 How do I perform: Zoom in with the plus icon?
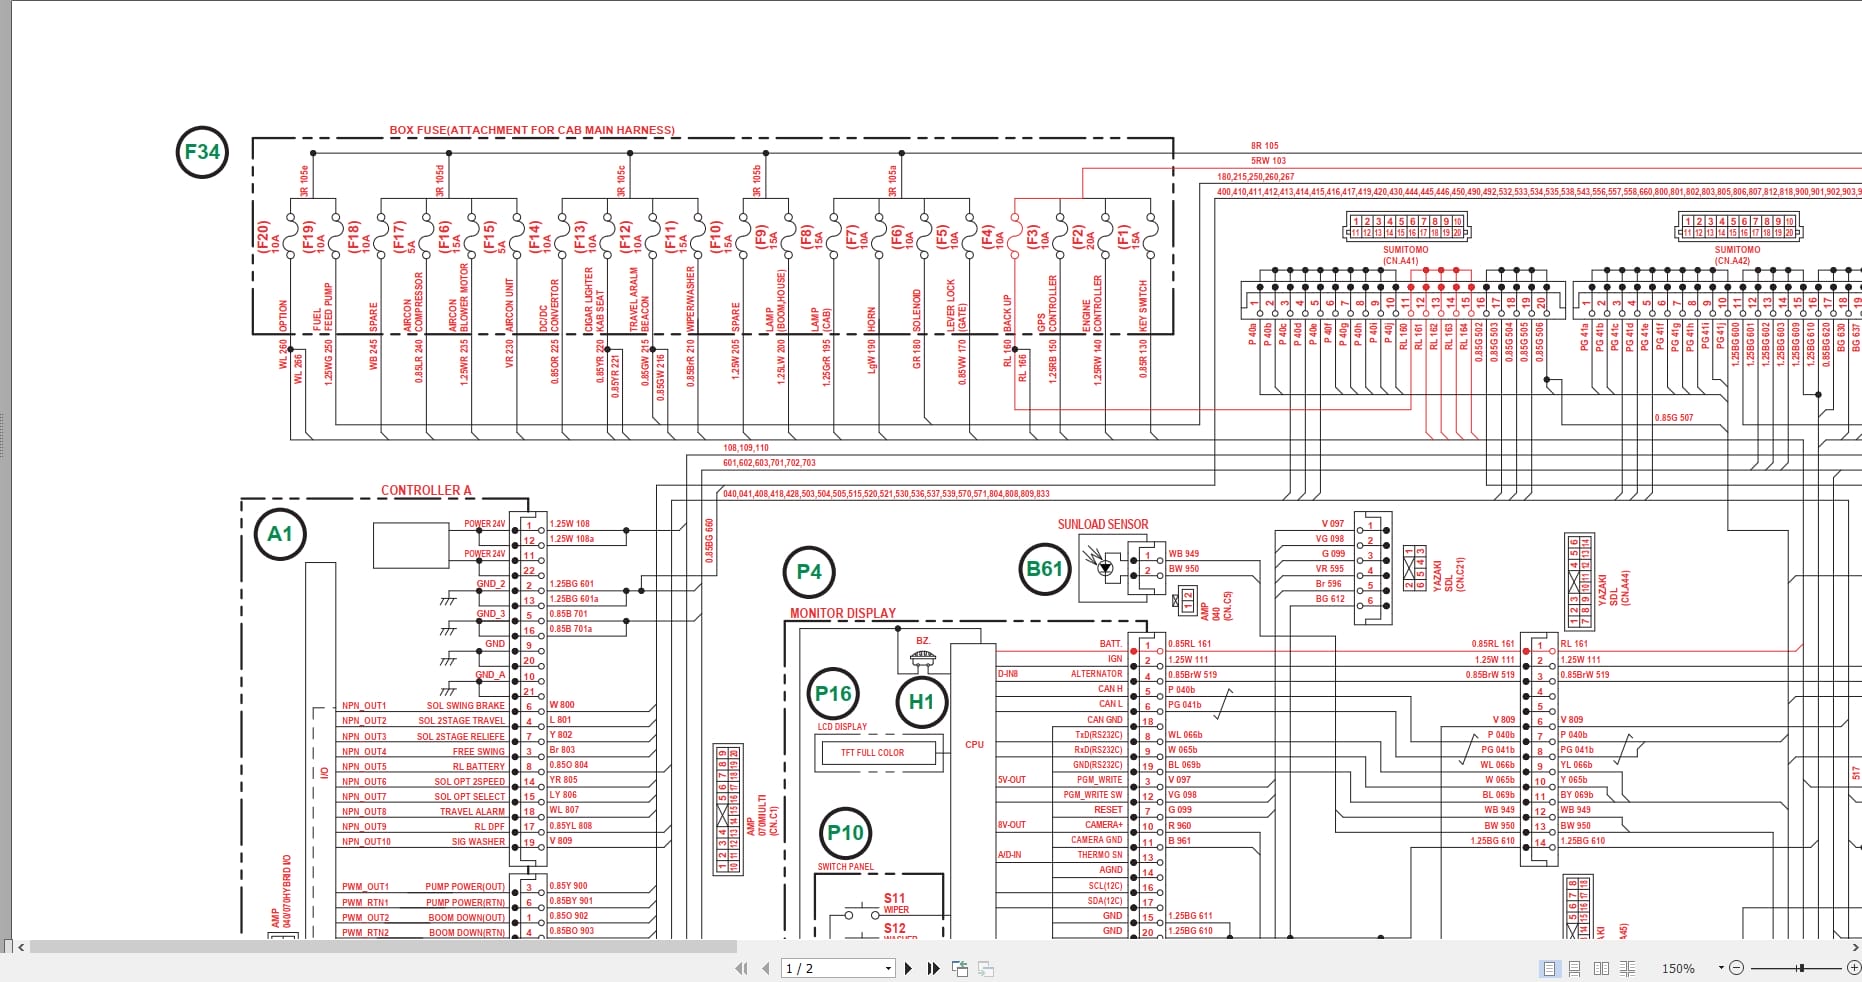tap(1854, 967)
